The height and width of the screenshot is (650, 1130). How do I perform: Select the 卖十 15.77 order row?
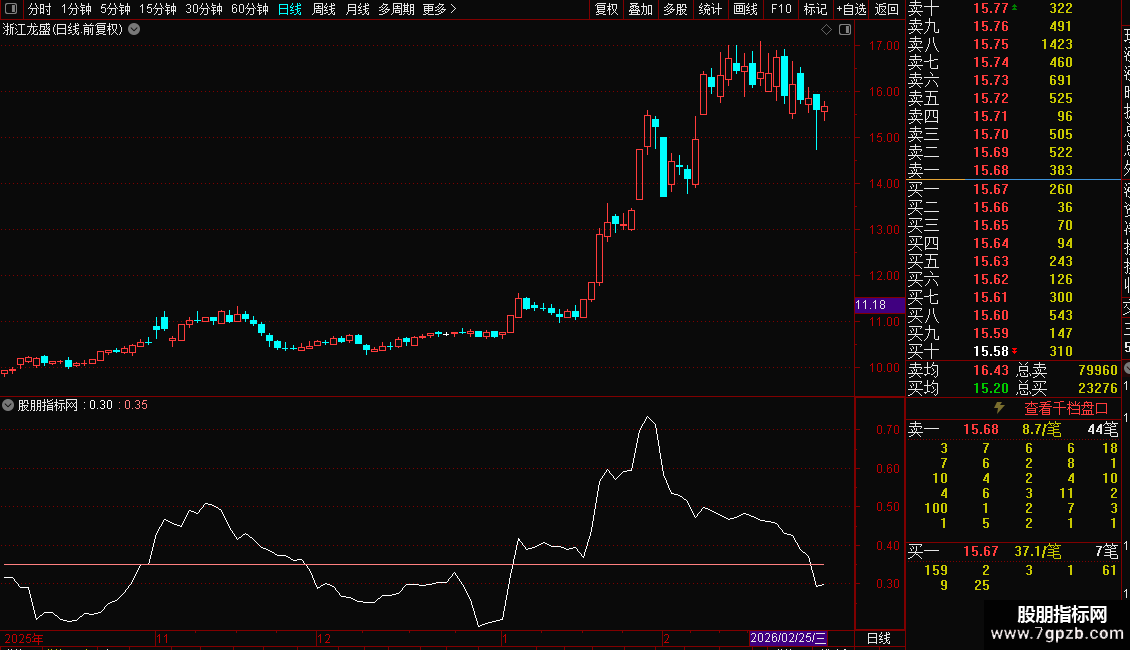tap(1013, 8)
